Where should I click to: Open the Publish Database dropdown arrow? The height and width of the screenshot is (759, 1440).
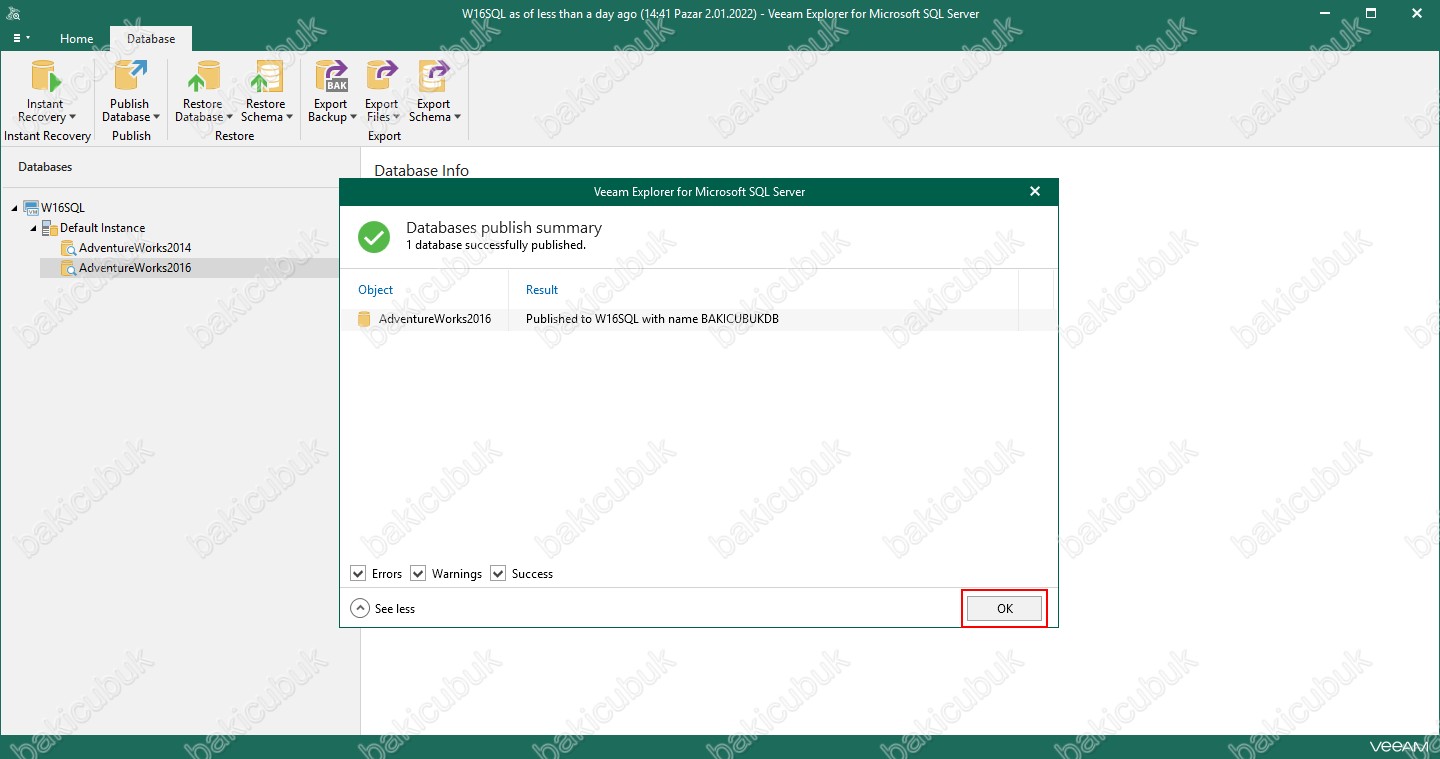(156, 118)
